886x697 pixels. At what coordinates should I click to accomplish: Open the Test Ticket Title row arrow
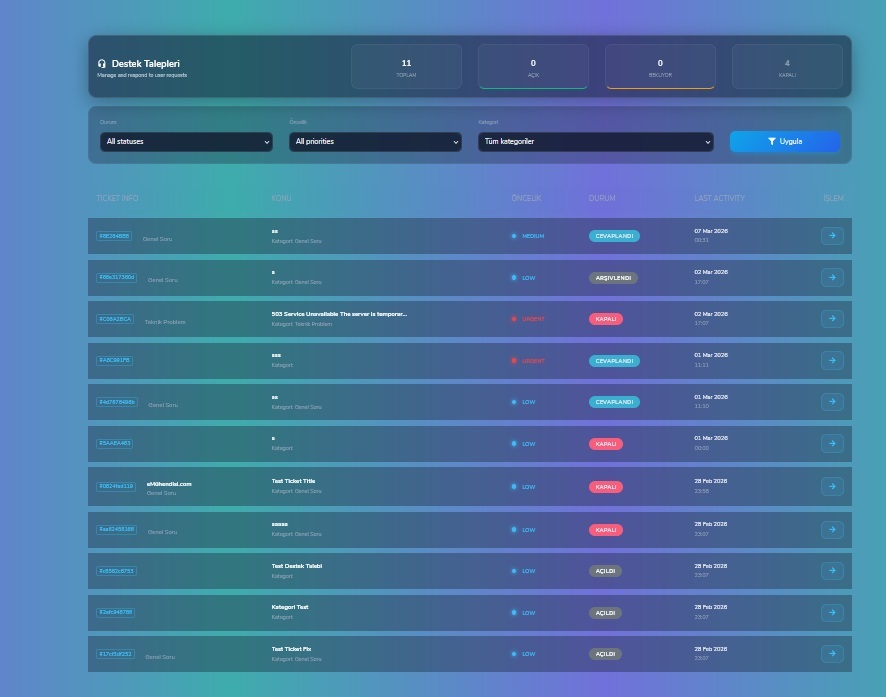832,486
